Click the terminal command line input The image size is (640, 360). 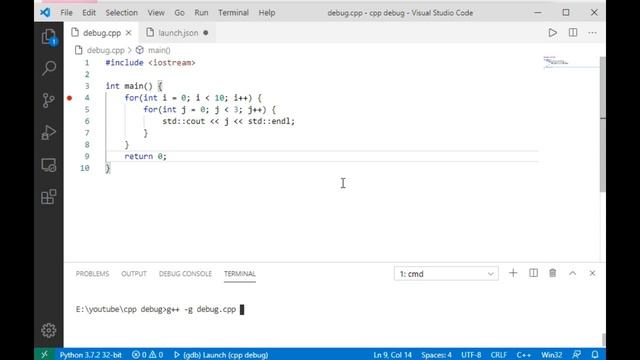coord(242,309)
